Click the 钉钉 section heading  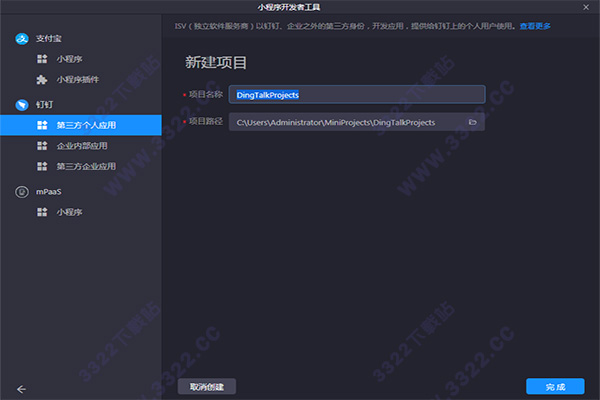pos(44,104)
